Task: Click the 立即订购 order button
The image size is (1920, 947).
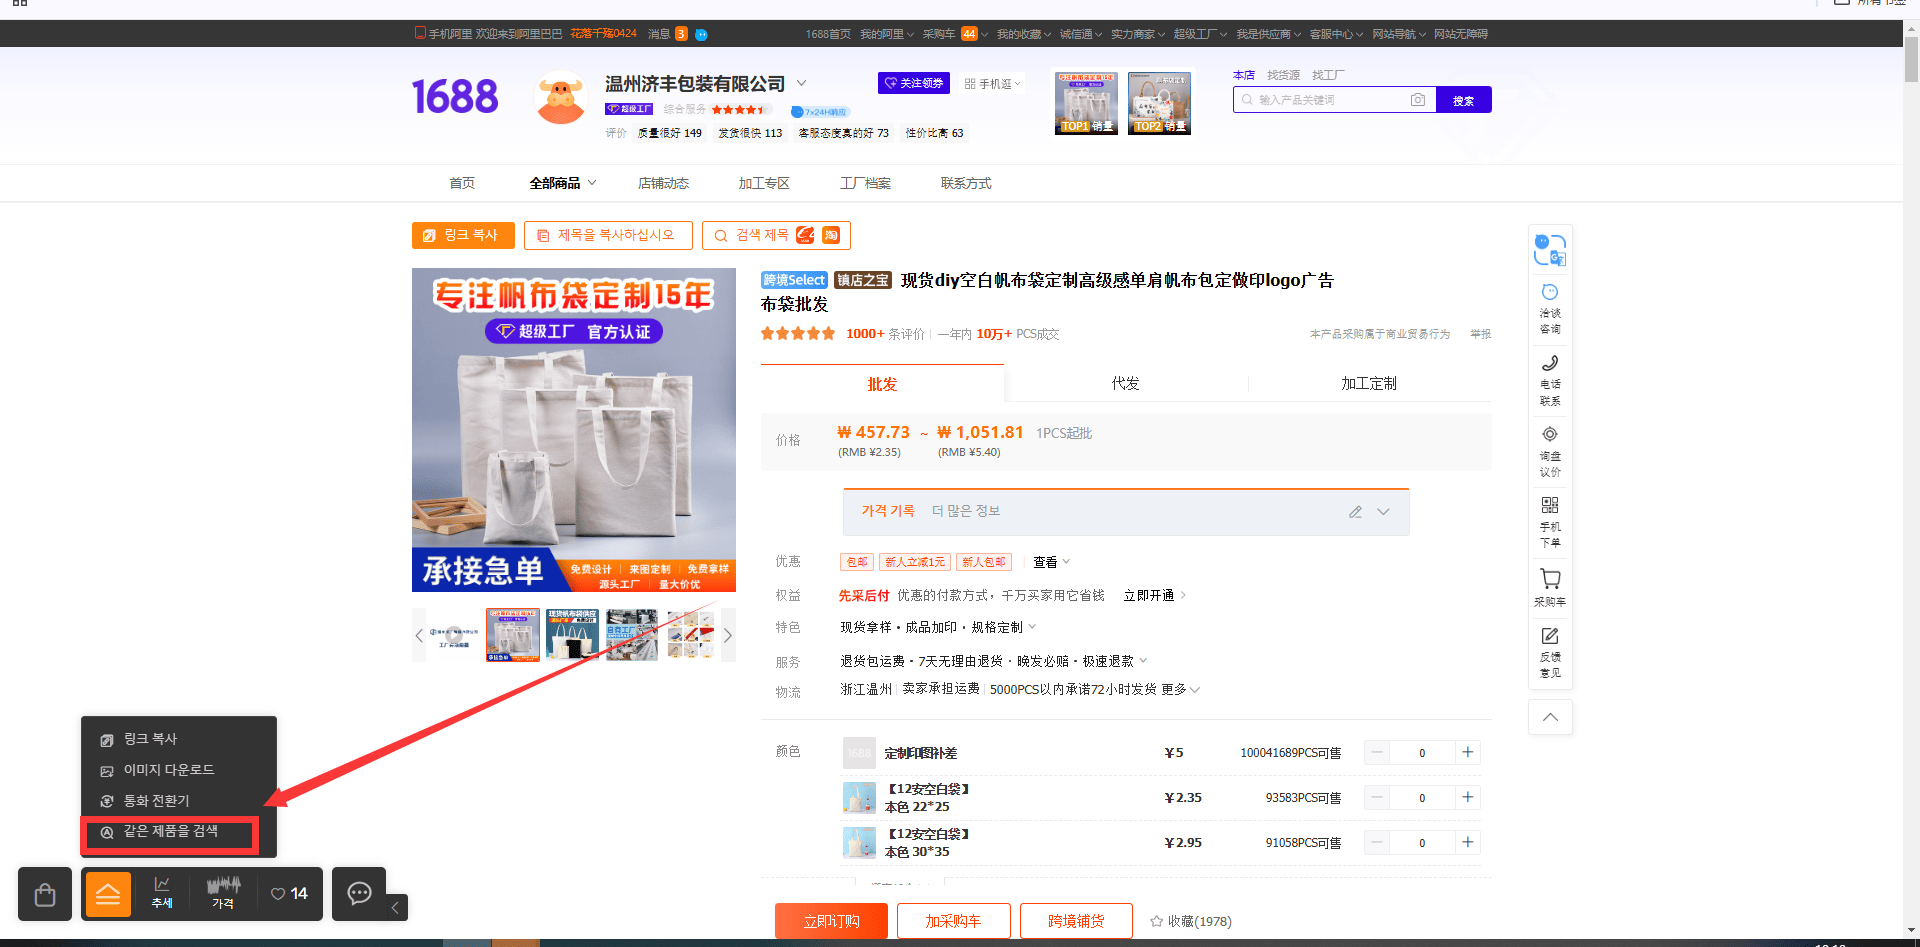Action: click(x=831, y=921)
